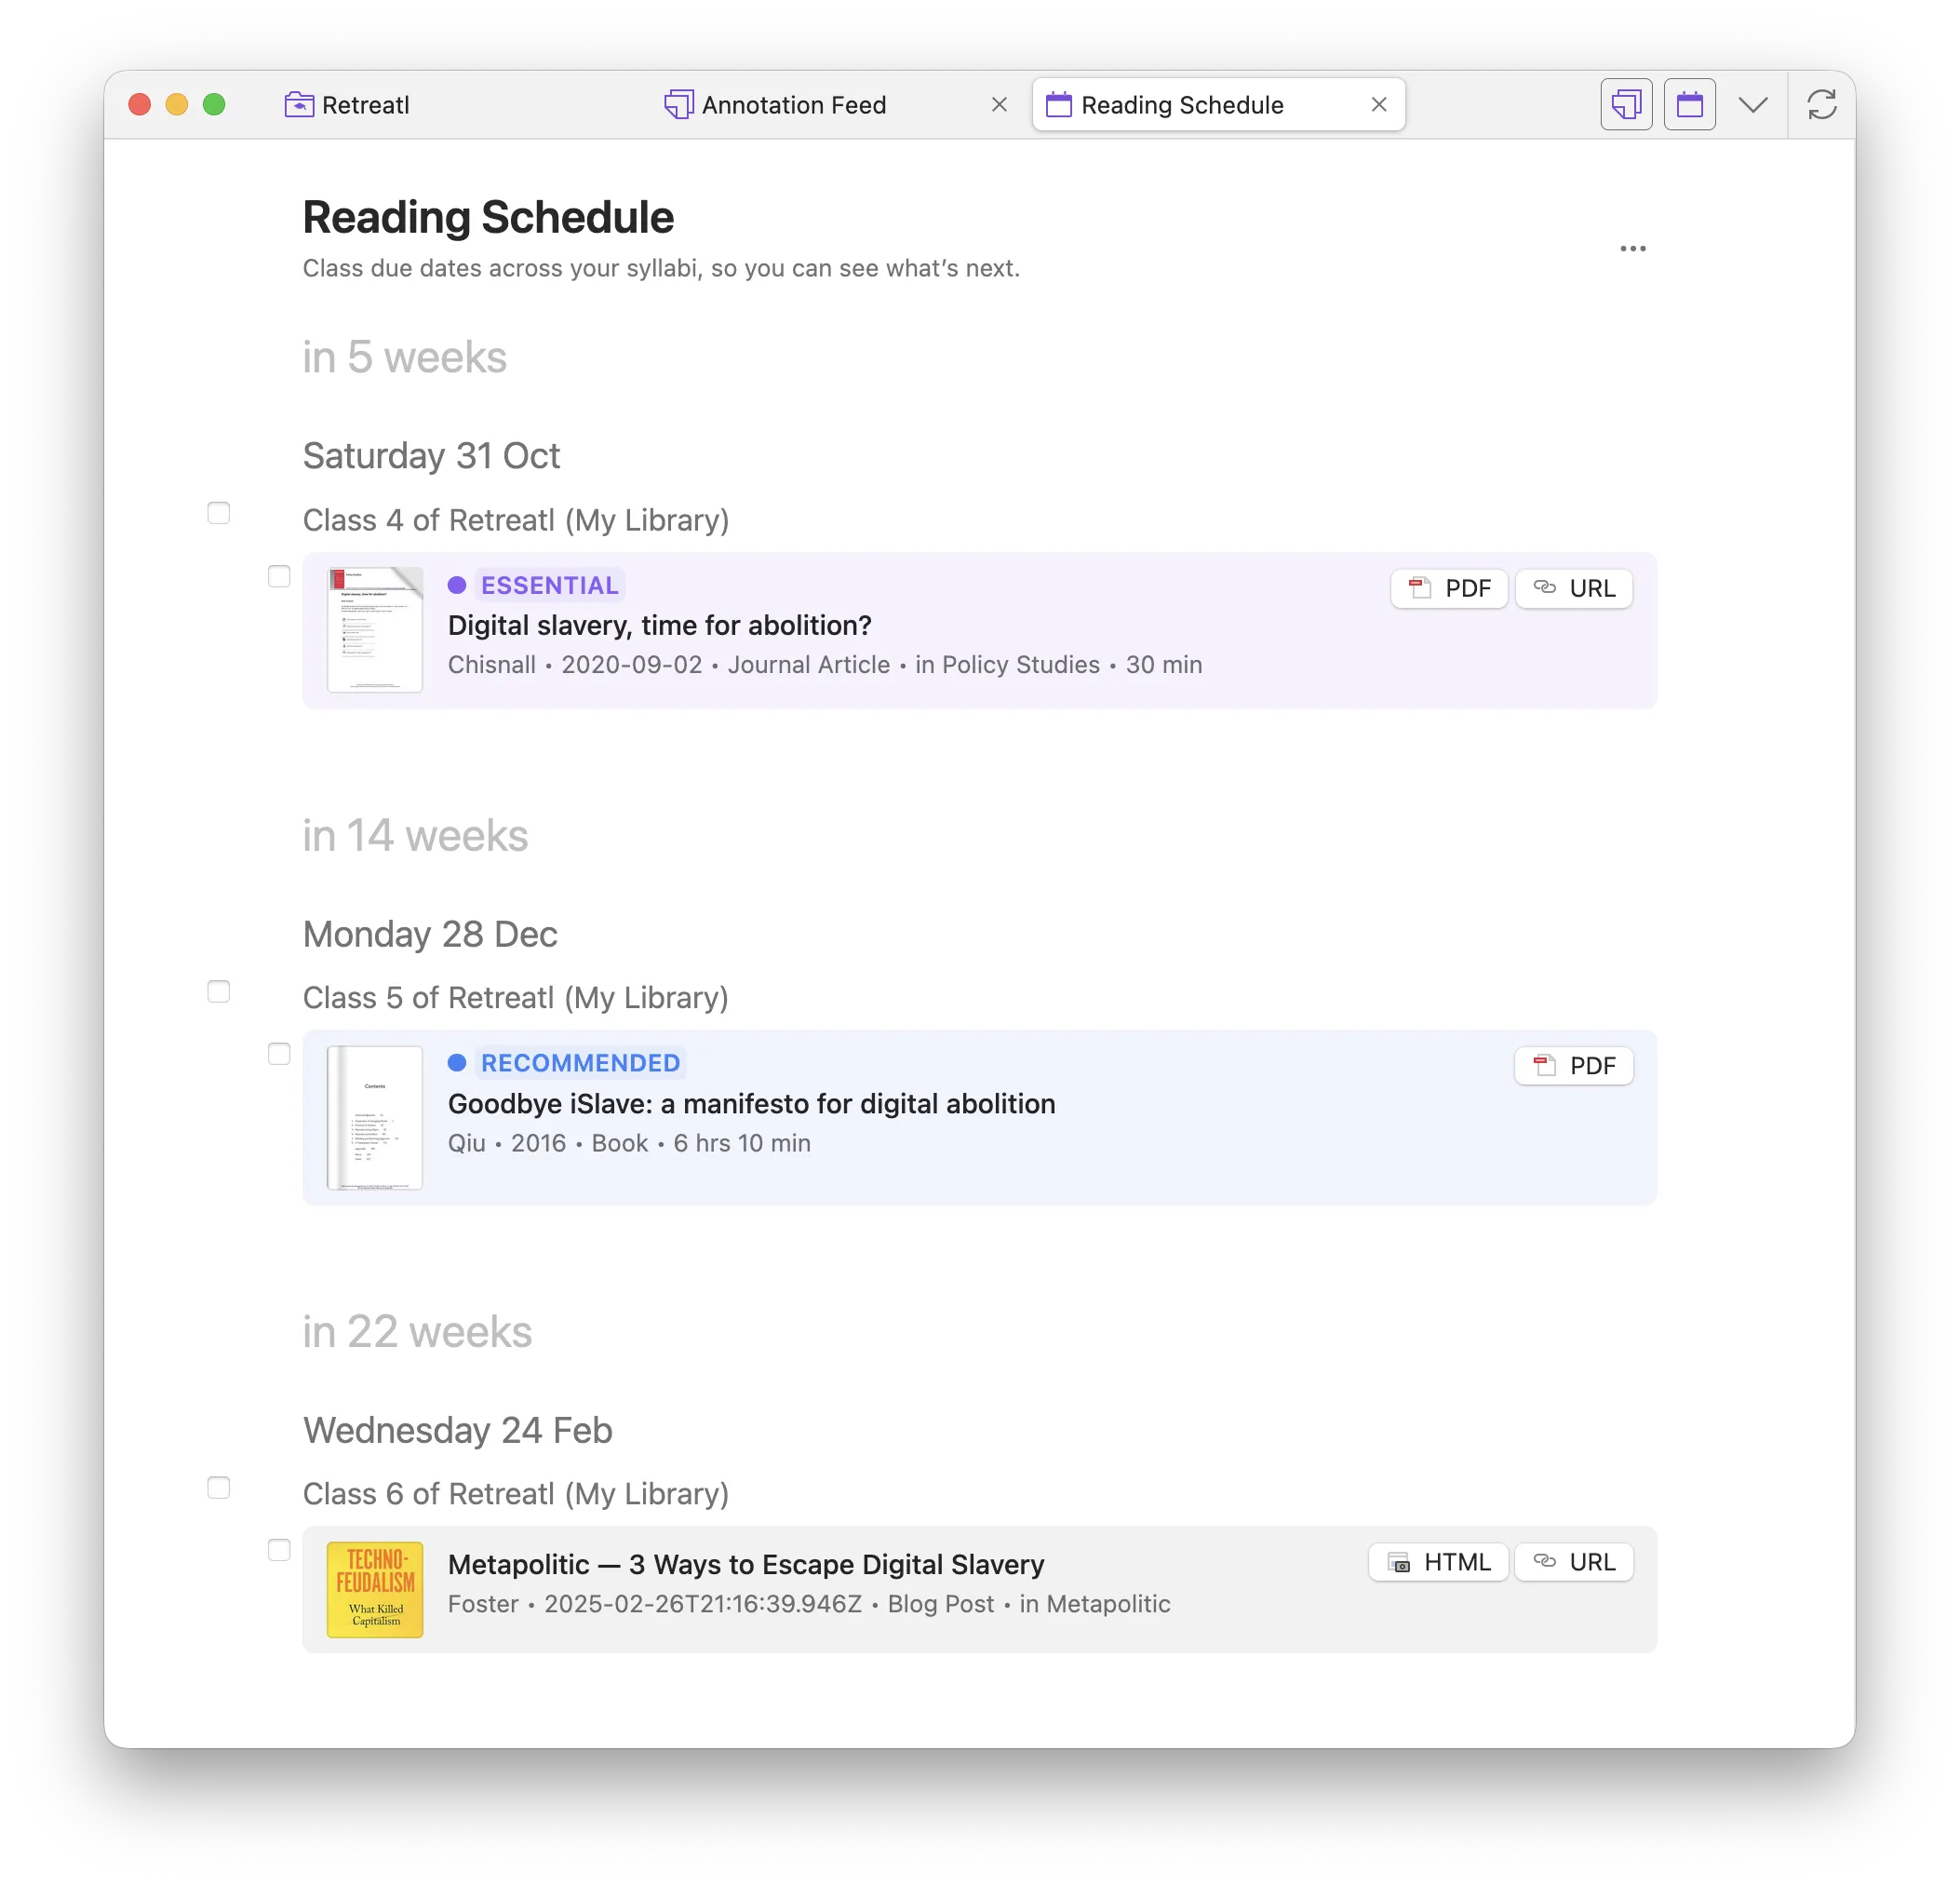Check the Metapolitic blog post checkbox

[x=279, y=1550]
